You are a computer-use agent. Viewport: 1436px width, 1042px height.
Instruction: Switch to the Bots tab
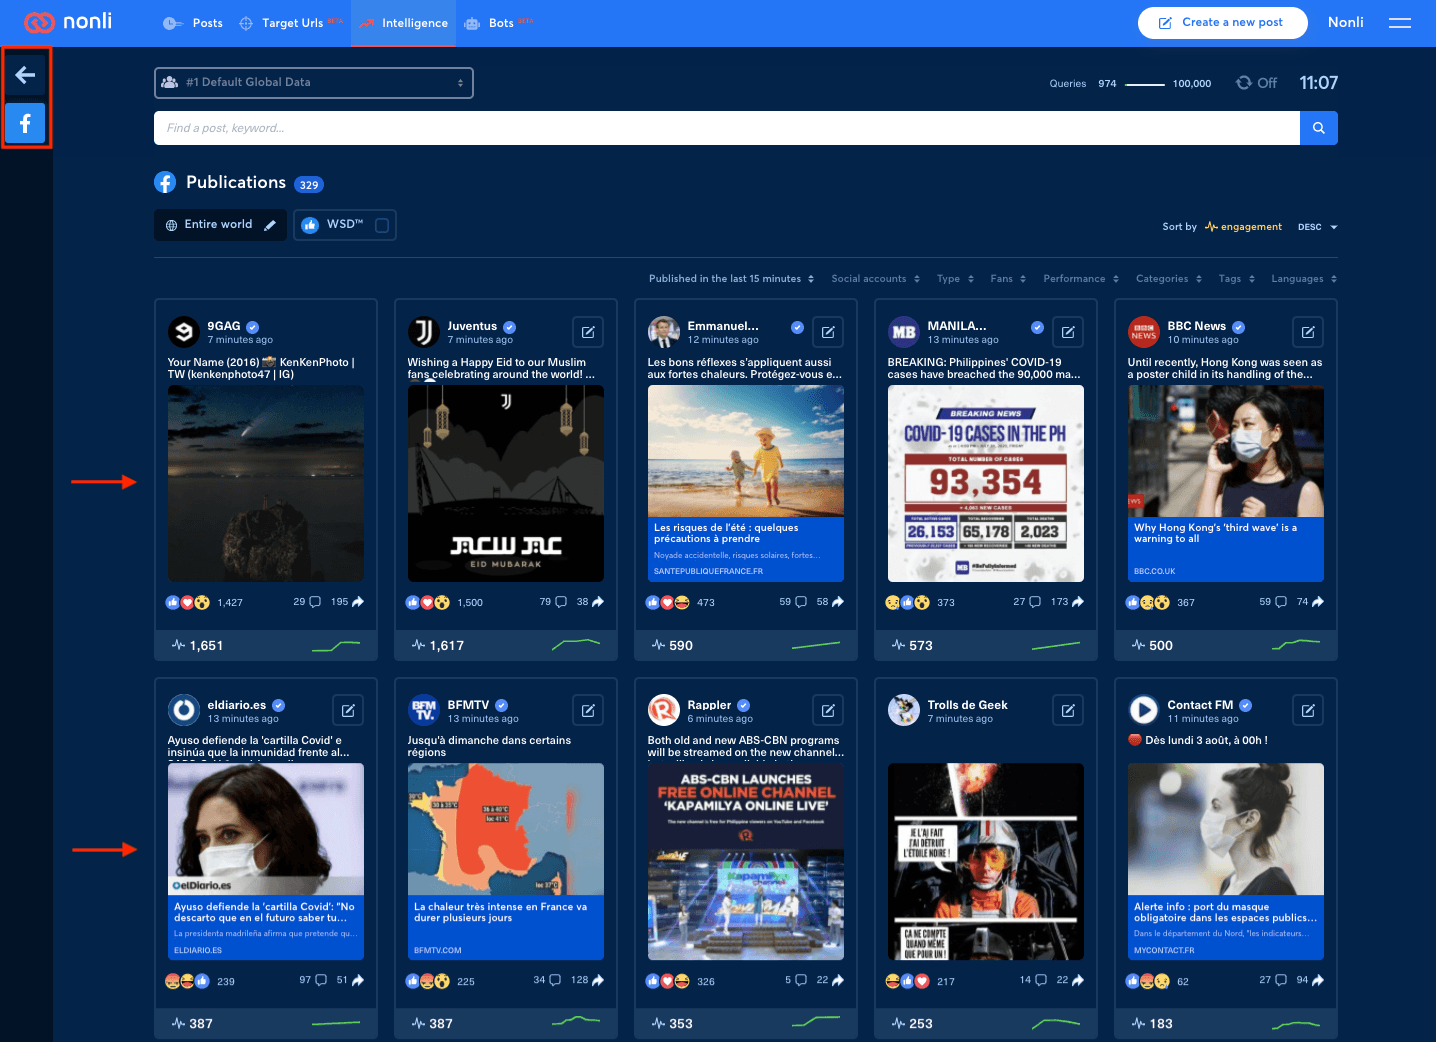point(498,23)
